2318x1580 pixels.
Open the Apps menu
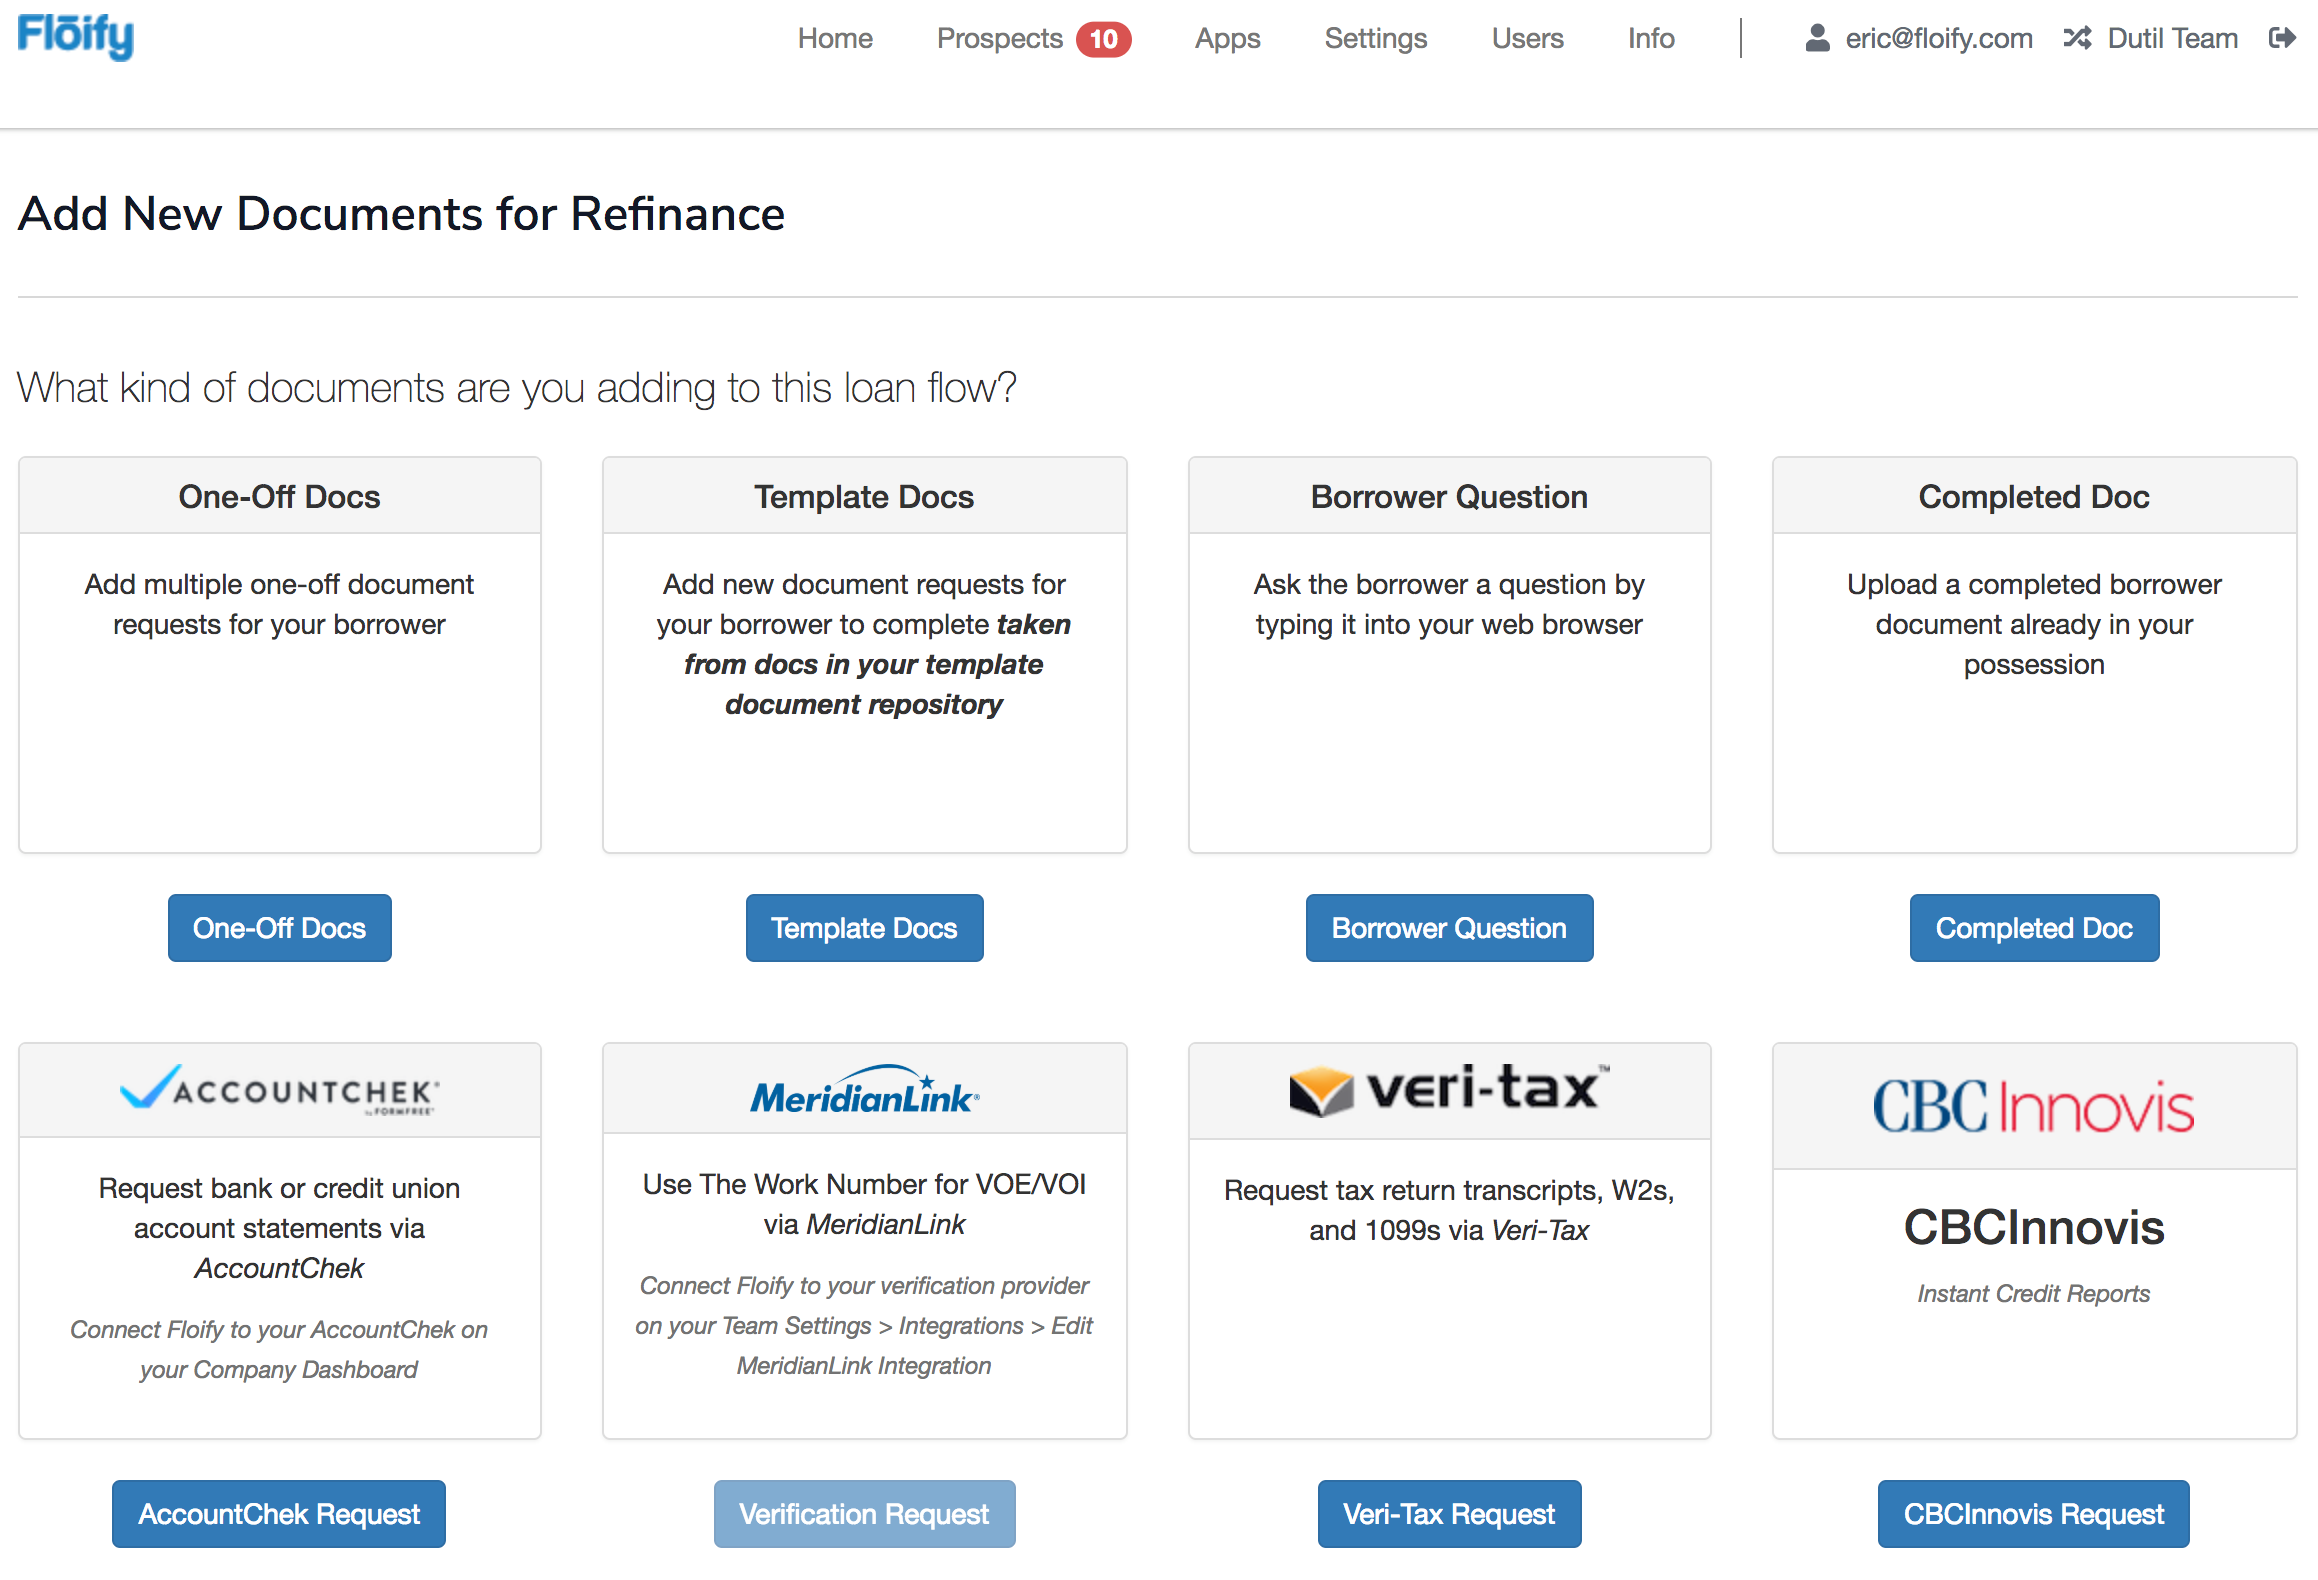coord(1227,38)
